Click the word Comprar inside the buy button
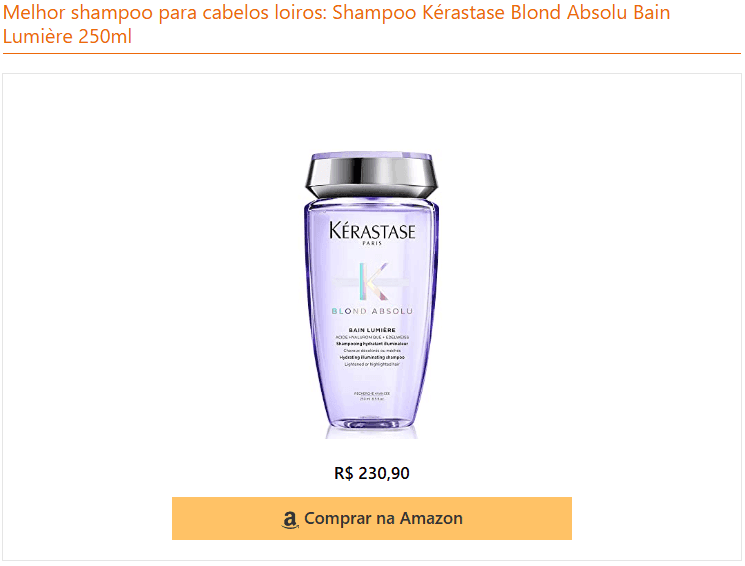Screen dimensions: 745x566 [x=337, y=518]
